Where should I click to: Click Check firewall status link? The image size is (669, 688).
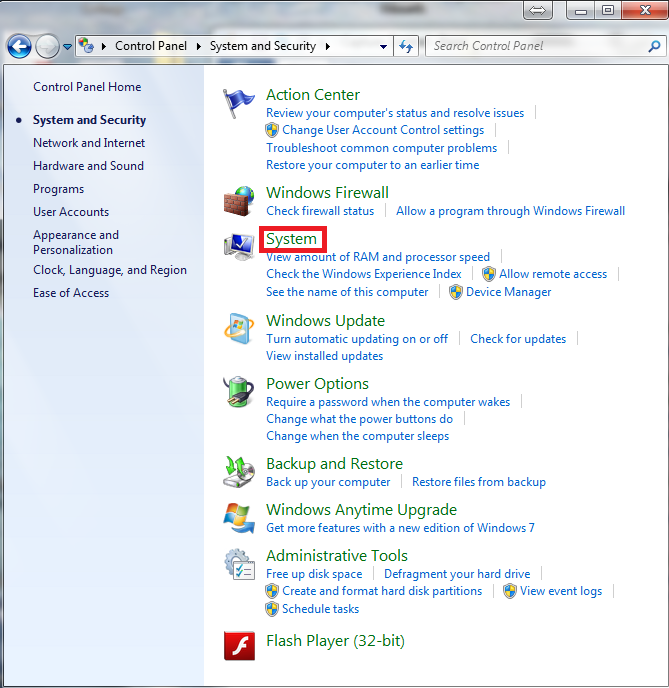pos(320,211)
